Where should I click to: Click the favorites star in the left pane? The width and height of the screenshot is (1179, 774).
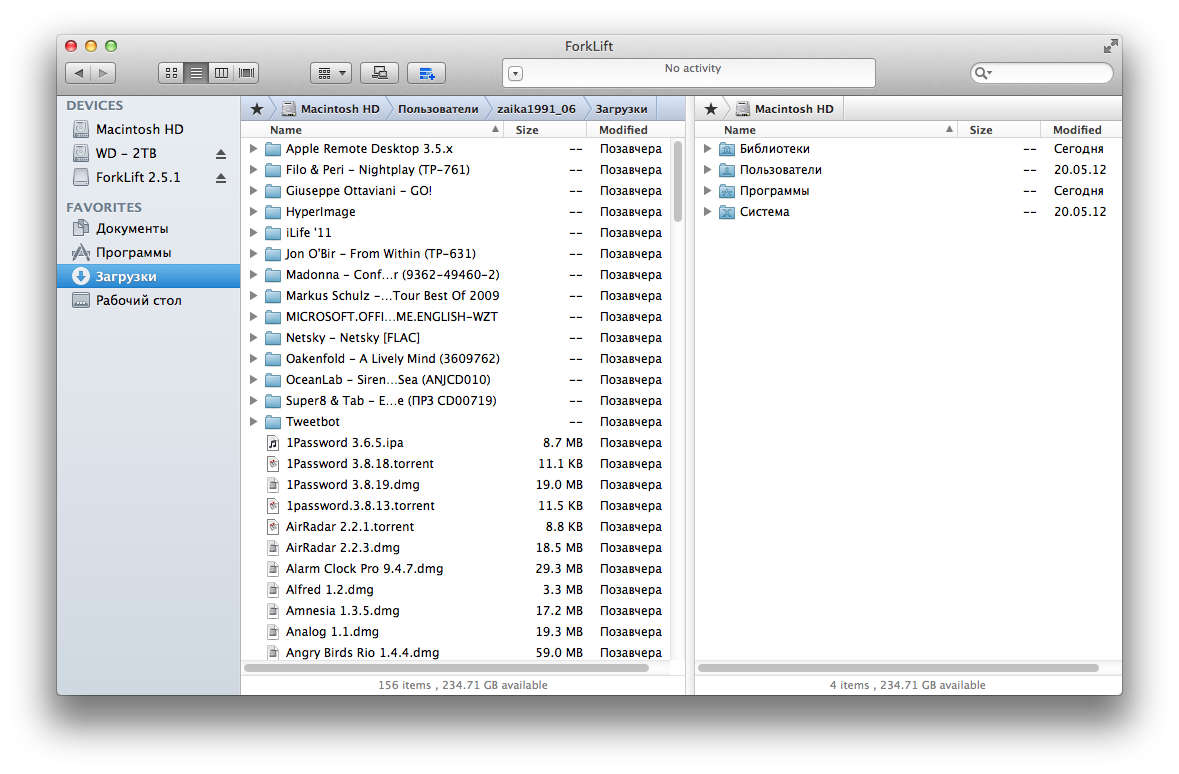click(257, 109)
